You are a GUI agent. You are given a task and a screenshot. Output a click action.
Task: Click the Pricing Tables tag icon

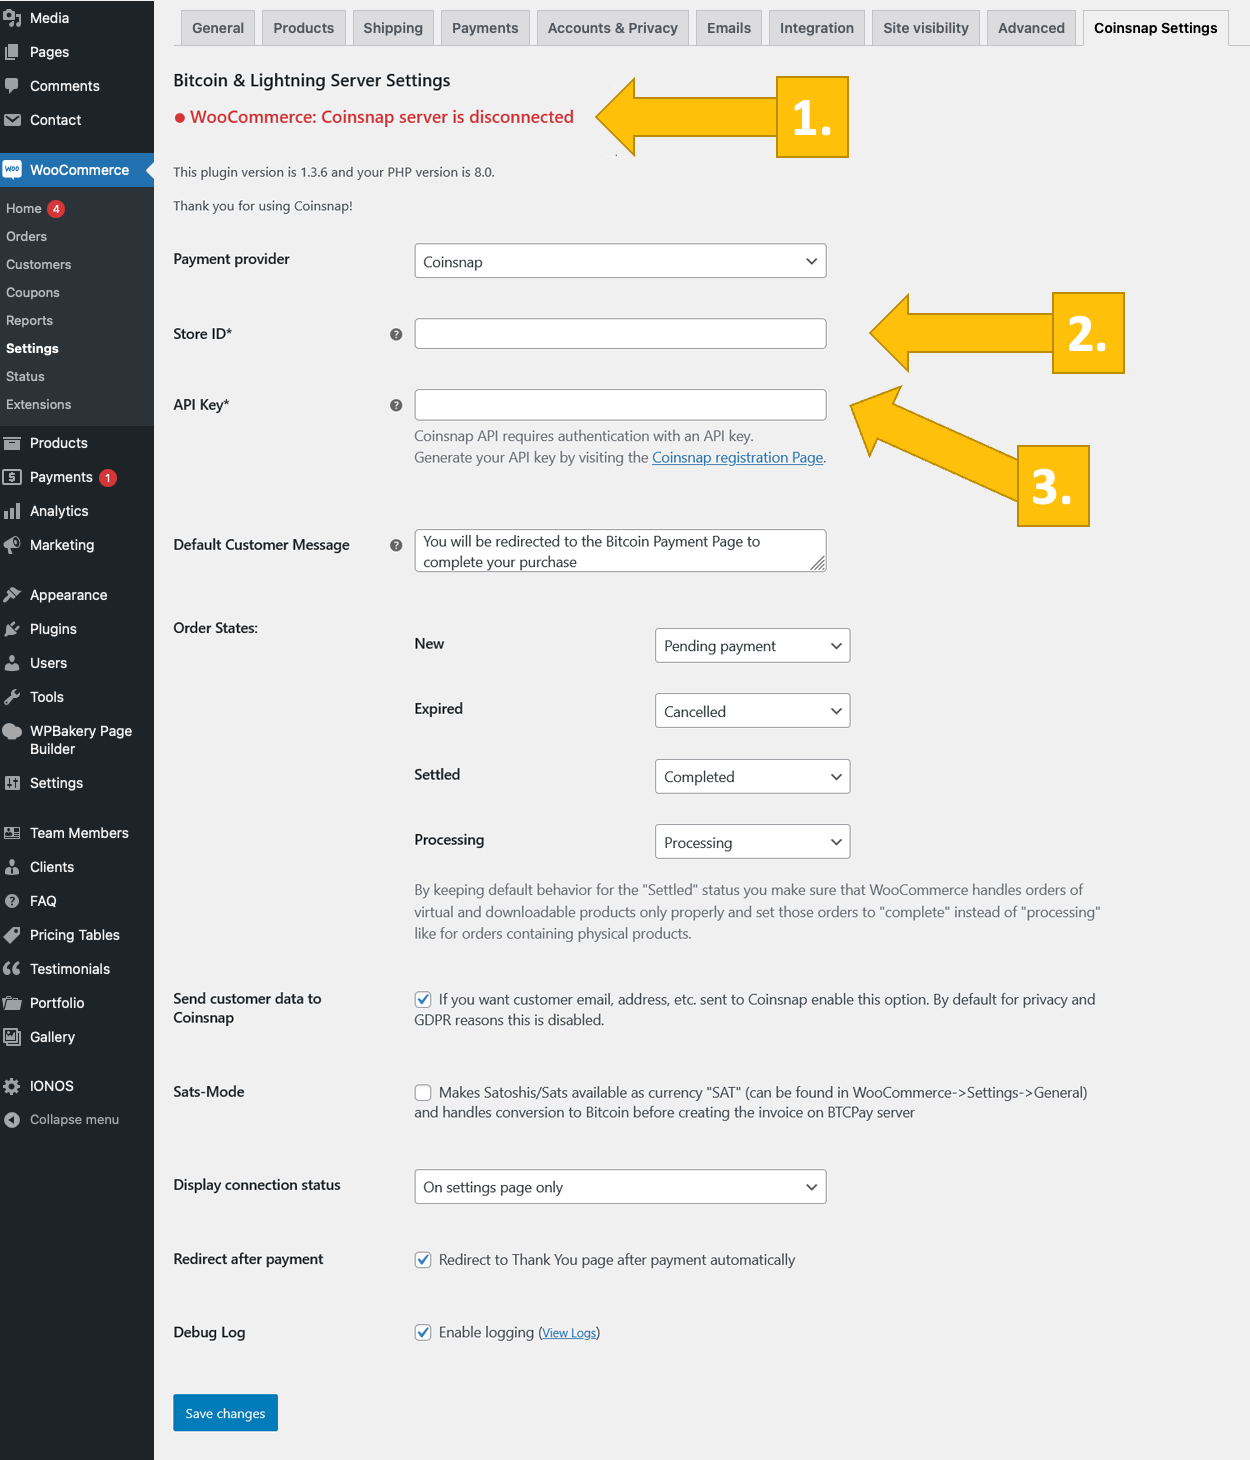(12, 935)
